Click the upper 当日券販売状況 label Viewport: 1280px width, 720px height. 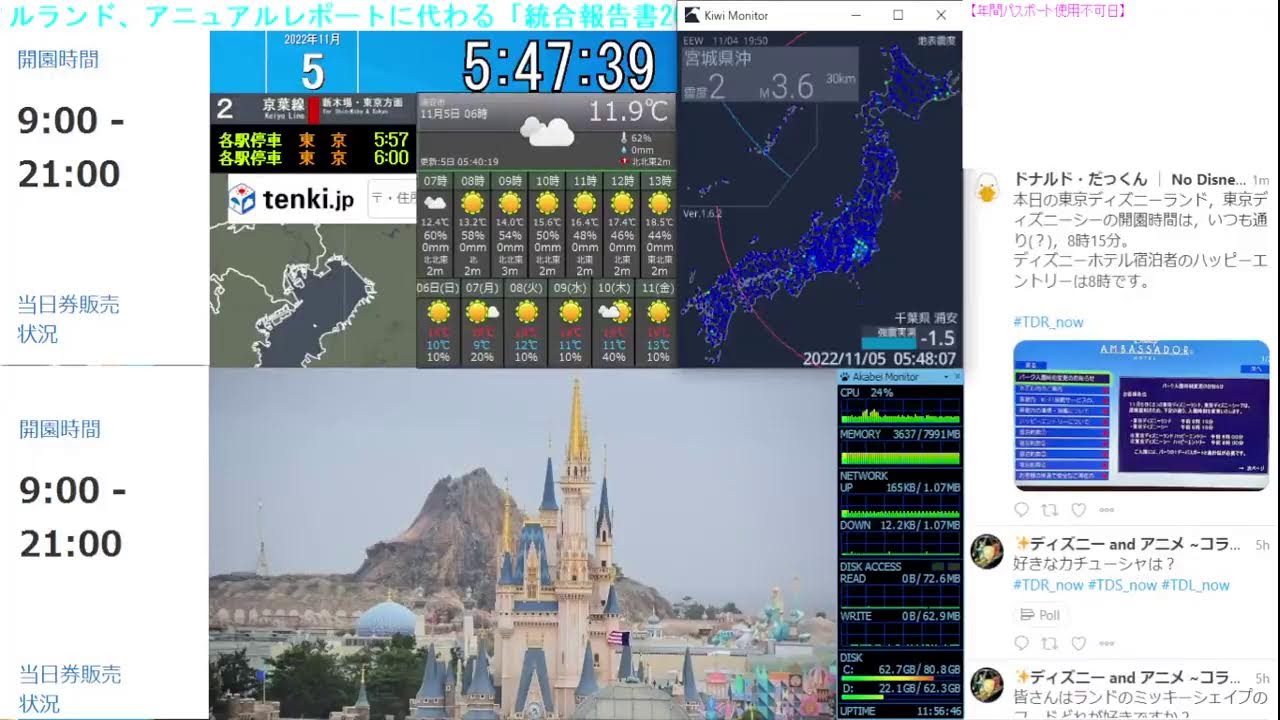(x=68, y=319)
